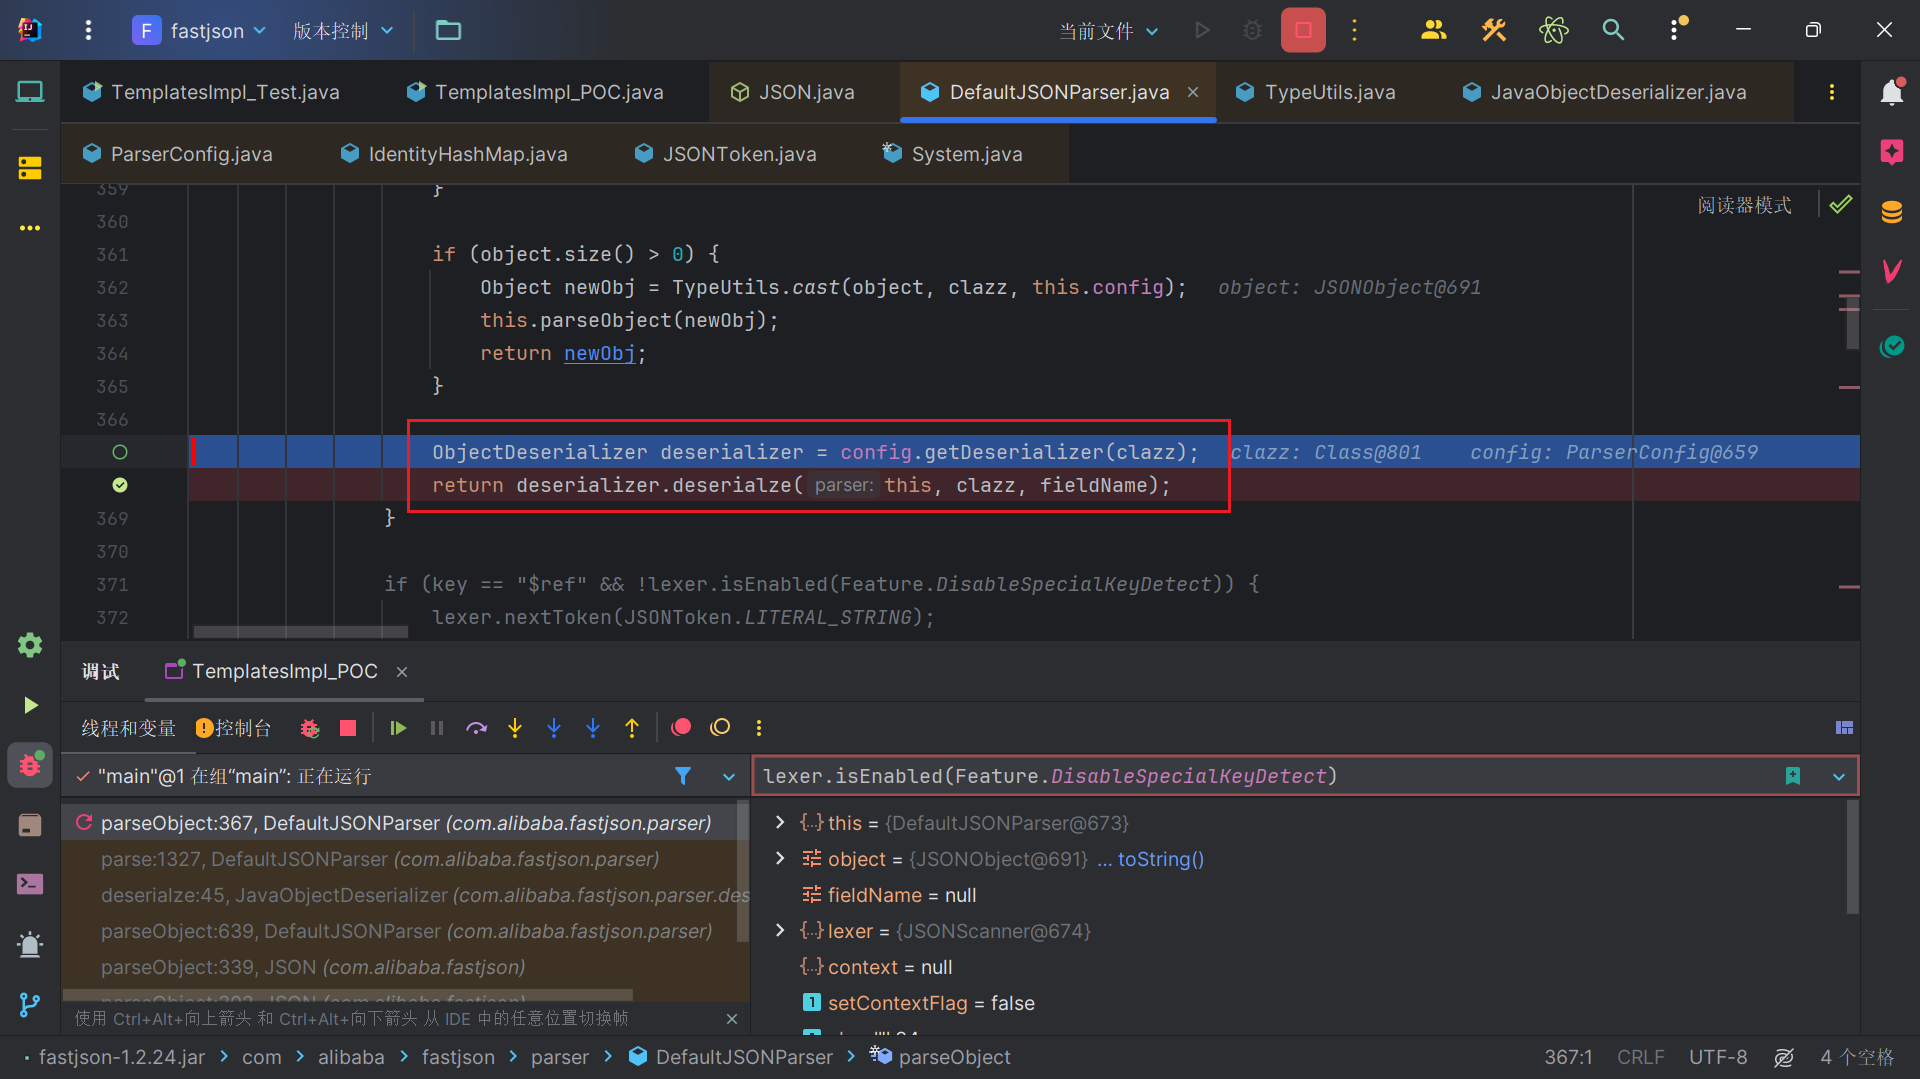Click Resume Program in debugger toolbar

(x=398, y=728)
